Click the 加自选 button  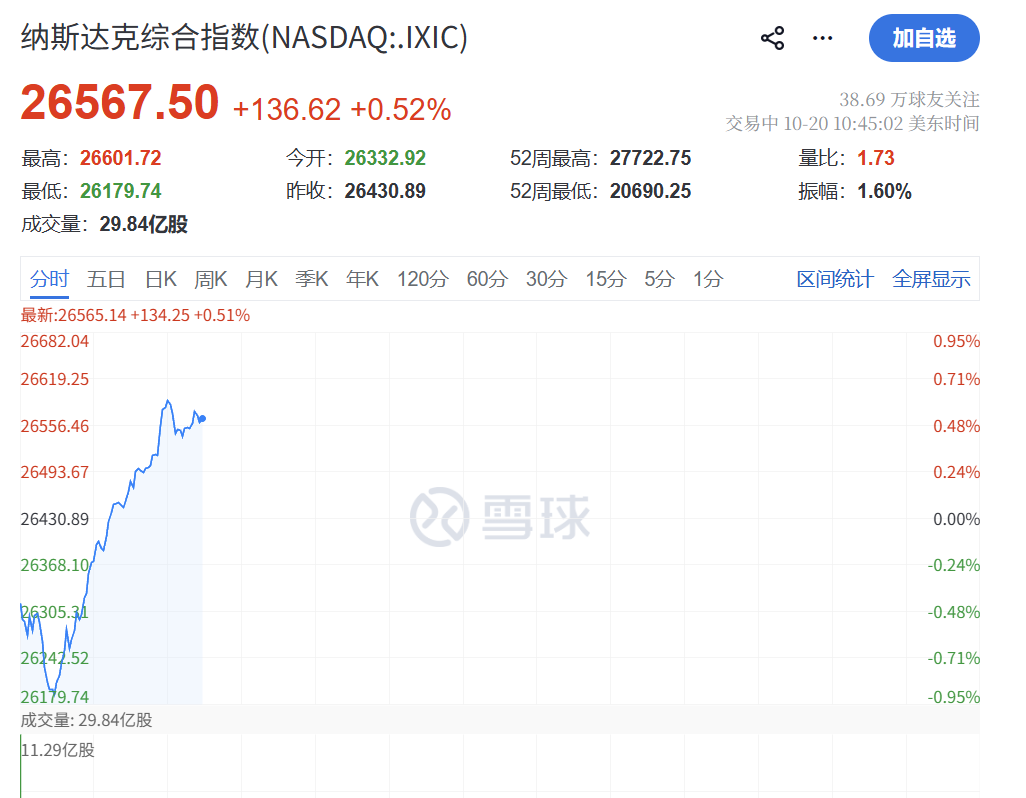[924, 38]
